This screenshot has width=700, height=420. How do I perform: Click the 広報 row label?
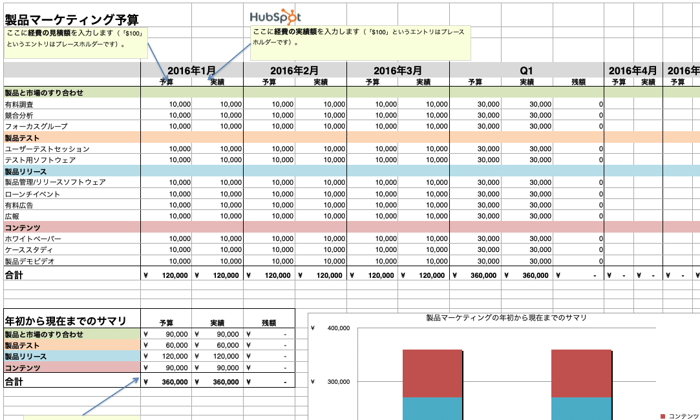click(12, 216)
